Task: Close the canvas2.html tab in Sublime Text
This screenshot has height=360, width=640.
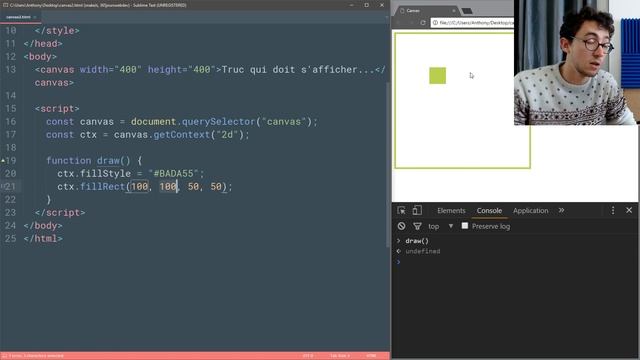Action: pos(35,17)
